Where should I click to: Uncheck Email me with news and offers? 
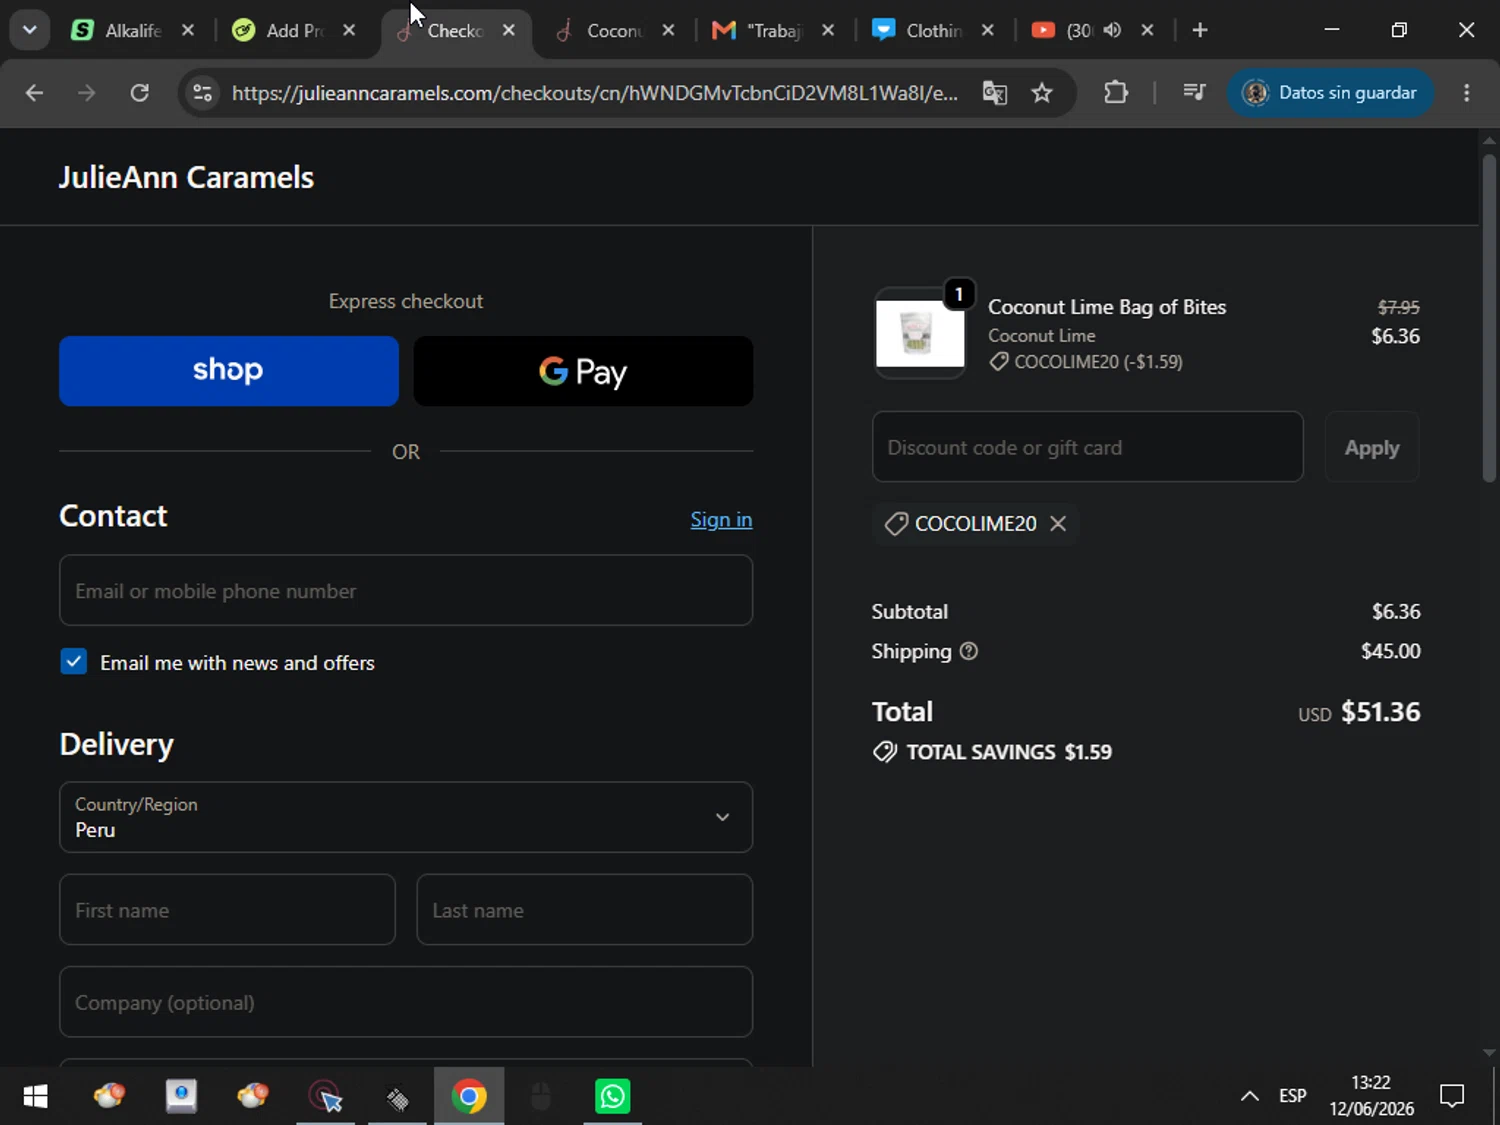tap(74, 661)
